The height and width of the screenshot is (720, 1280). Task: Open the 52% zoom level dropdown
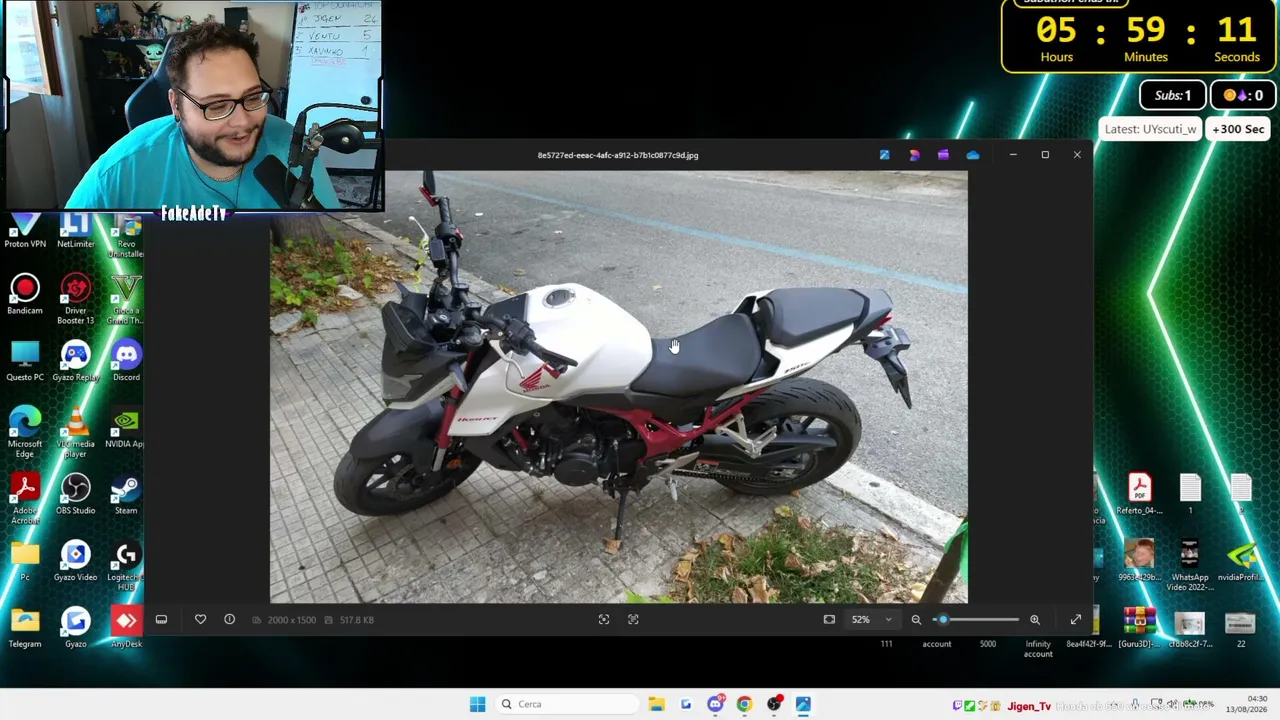coord(871,620)
